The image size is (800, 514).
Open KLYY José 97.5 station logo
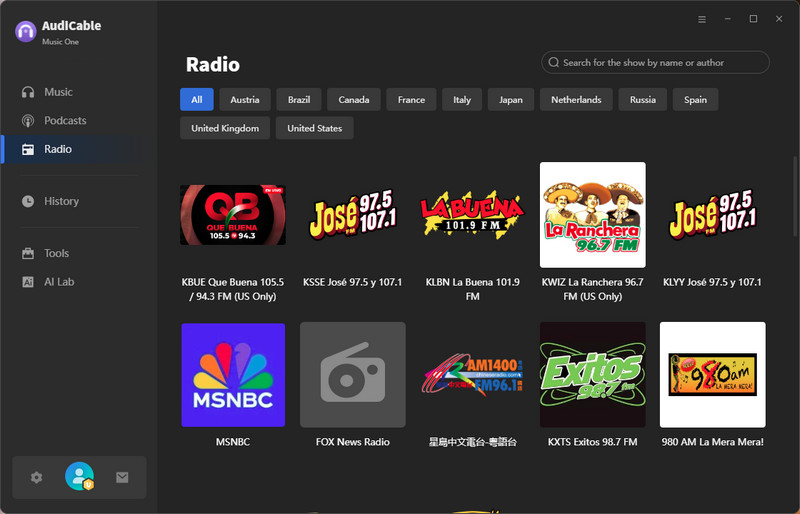point(713,215)
